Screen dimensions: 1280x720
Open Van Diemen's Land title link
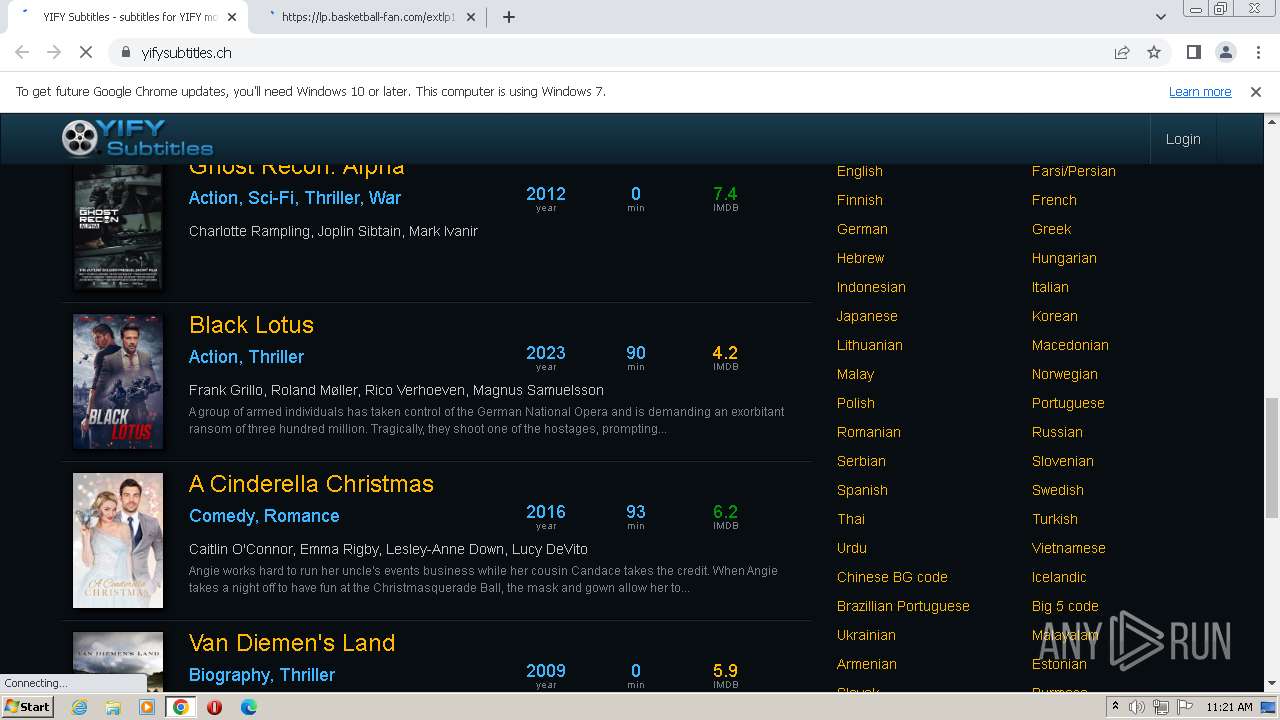tap(292, 643)
